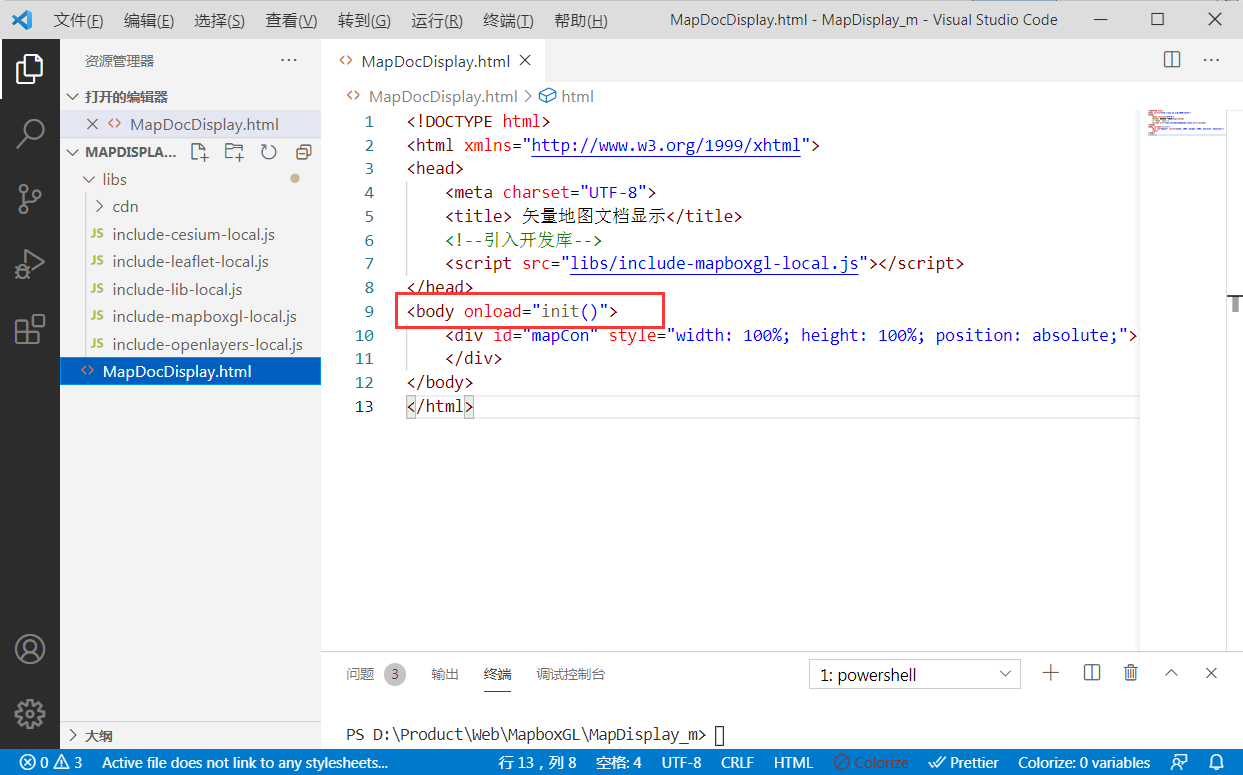
Task: Open the Go (转到) menu
Action: coord(364,21)
